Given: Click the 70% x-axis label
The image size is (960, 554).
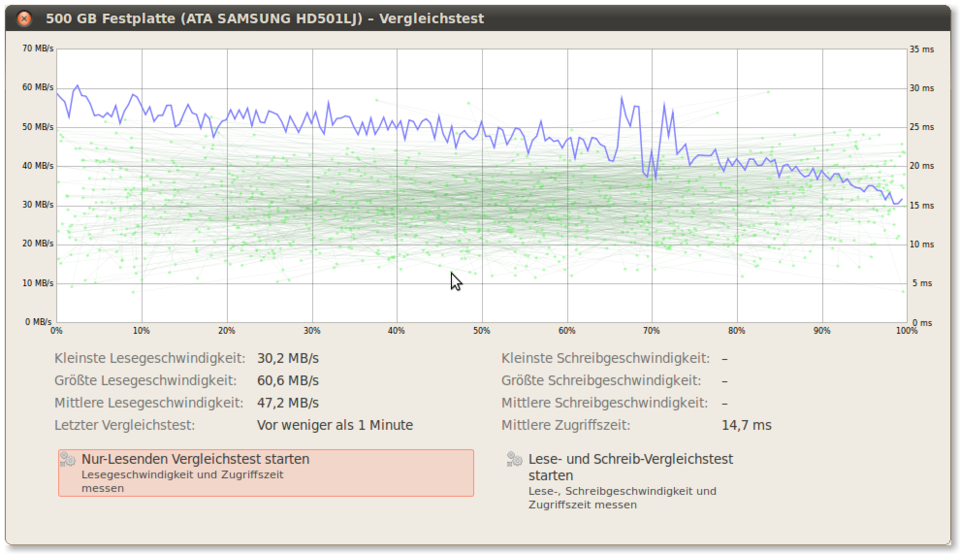Looking at the screenshot, I should 651,331.
